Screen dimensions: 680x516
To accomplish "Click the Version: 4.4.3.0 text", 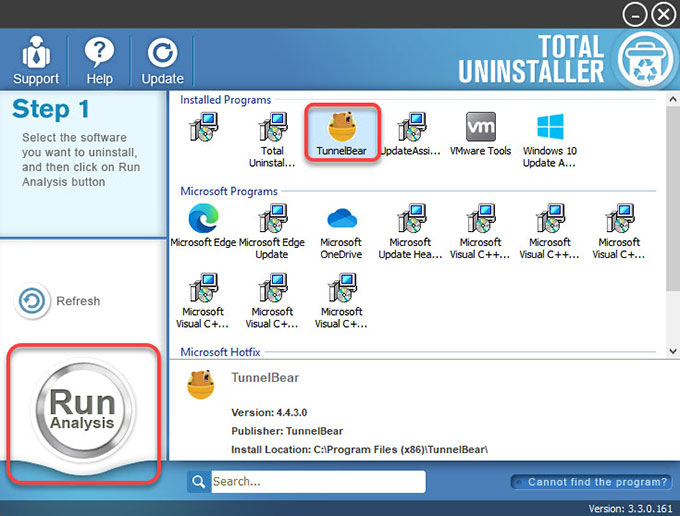I will click(269, 412).
